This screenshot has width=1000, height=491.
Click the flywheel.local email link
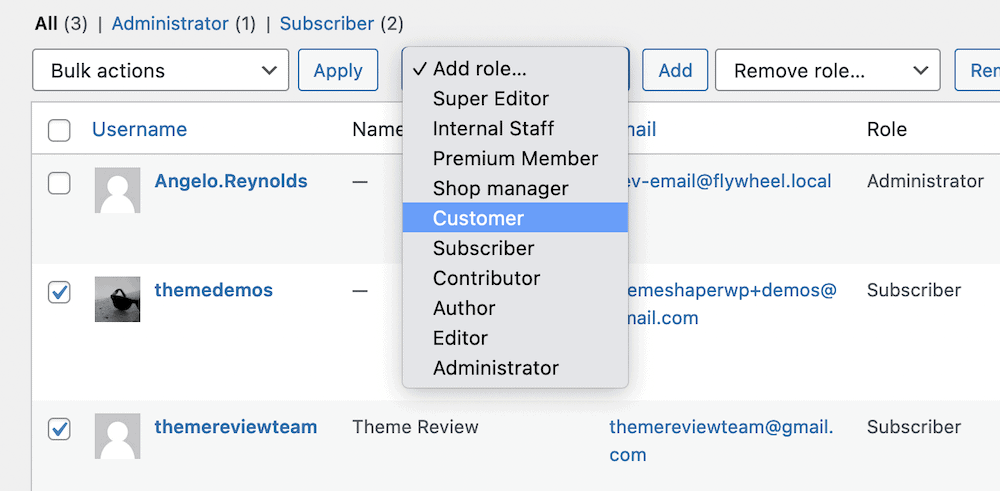730,181
